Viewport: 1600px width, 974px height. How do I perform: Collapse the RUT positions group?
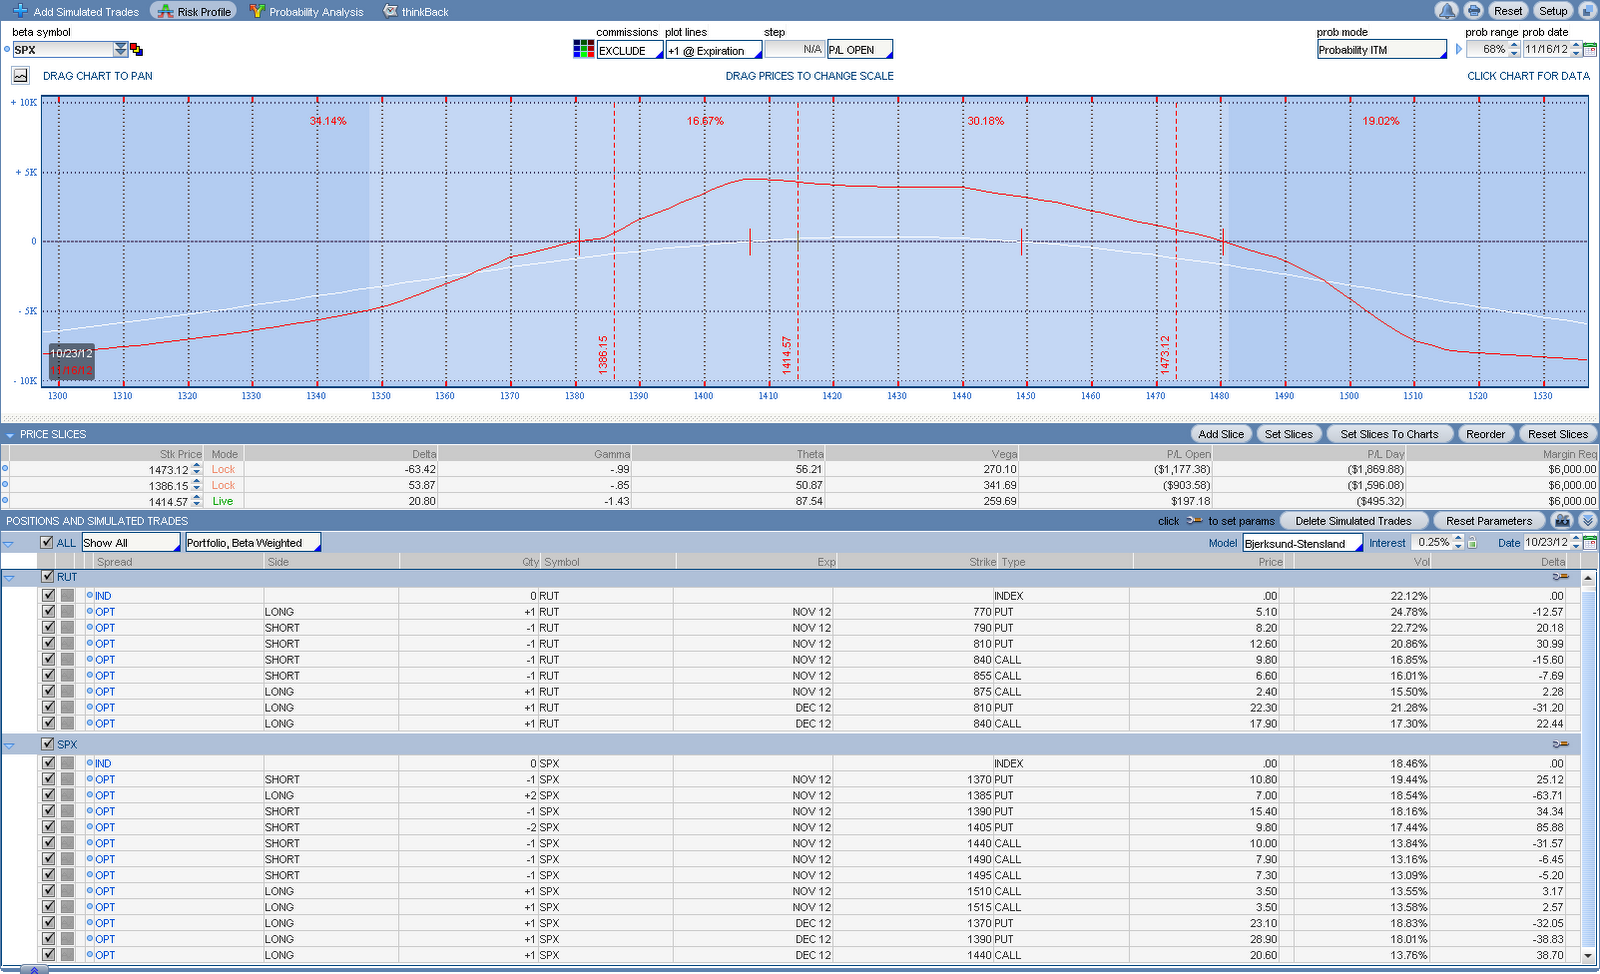[9, 577]
